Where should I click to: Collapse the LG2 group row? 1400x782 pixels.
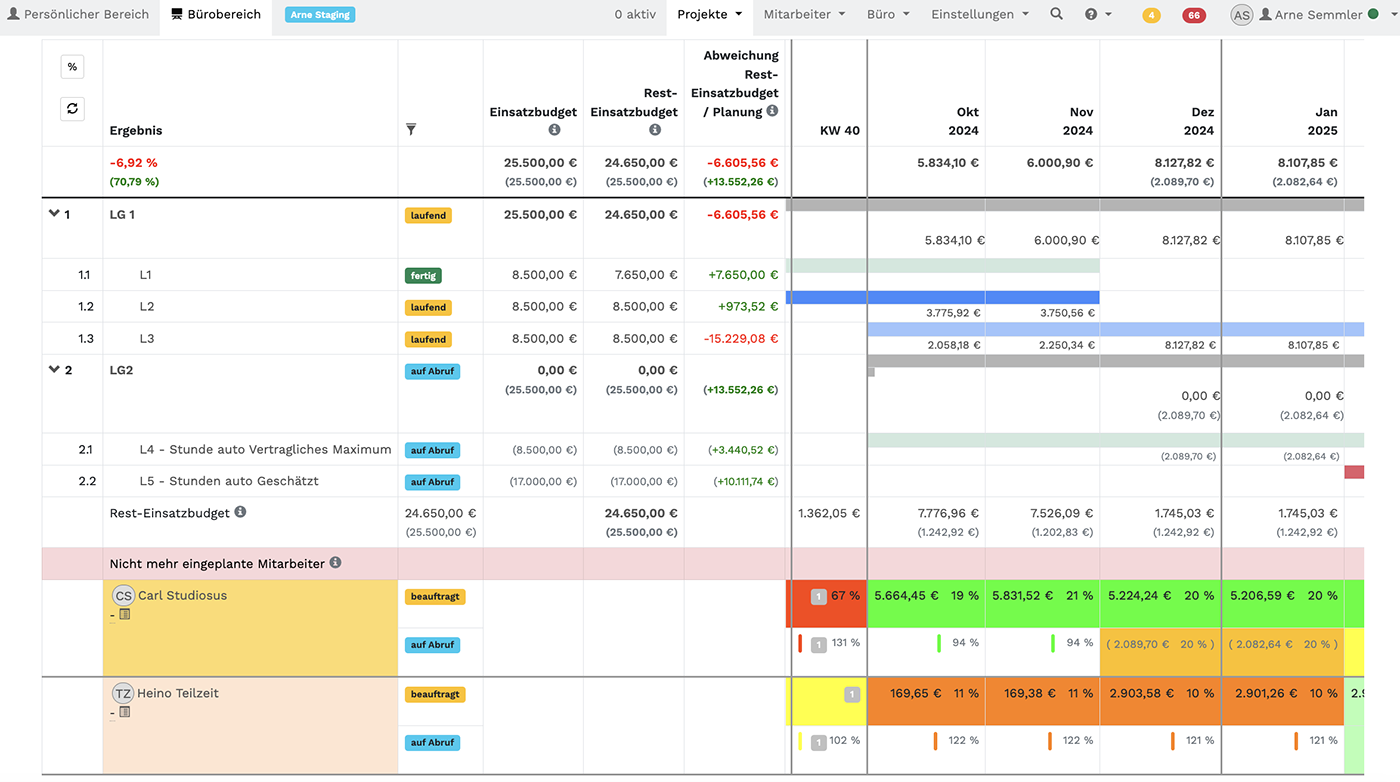[x=54, y=370]
